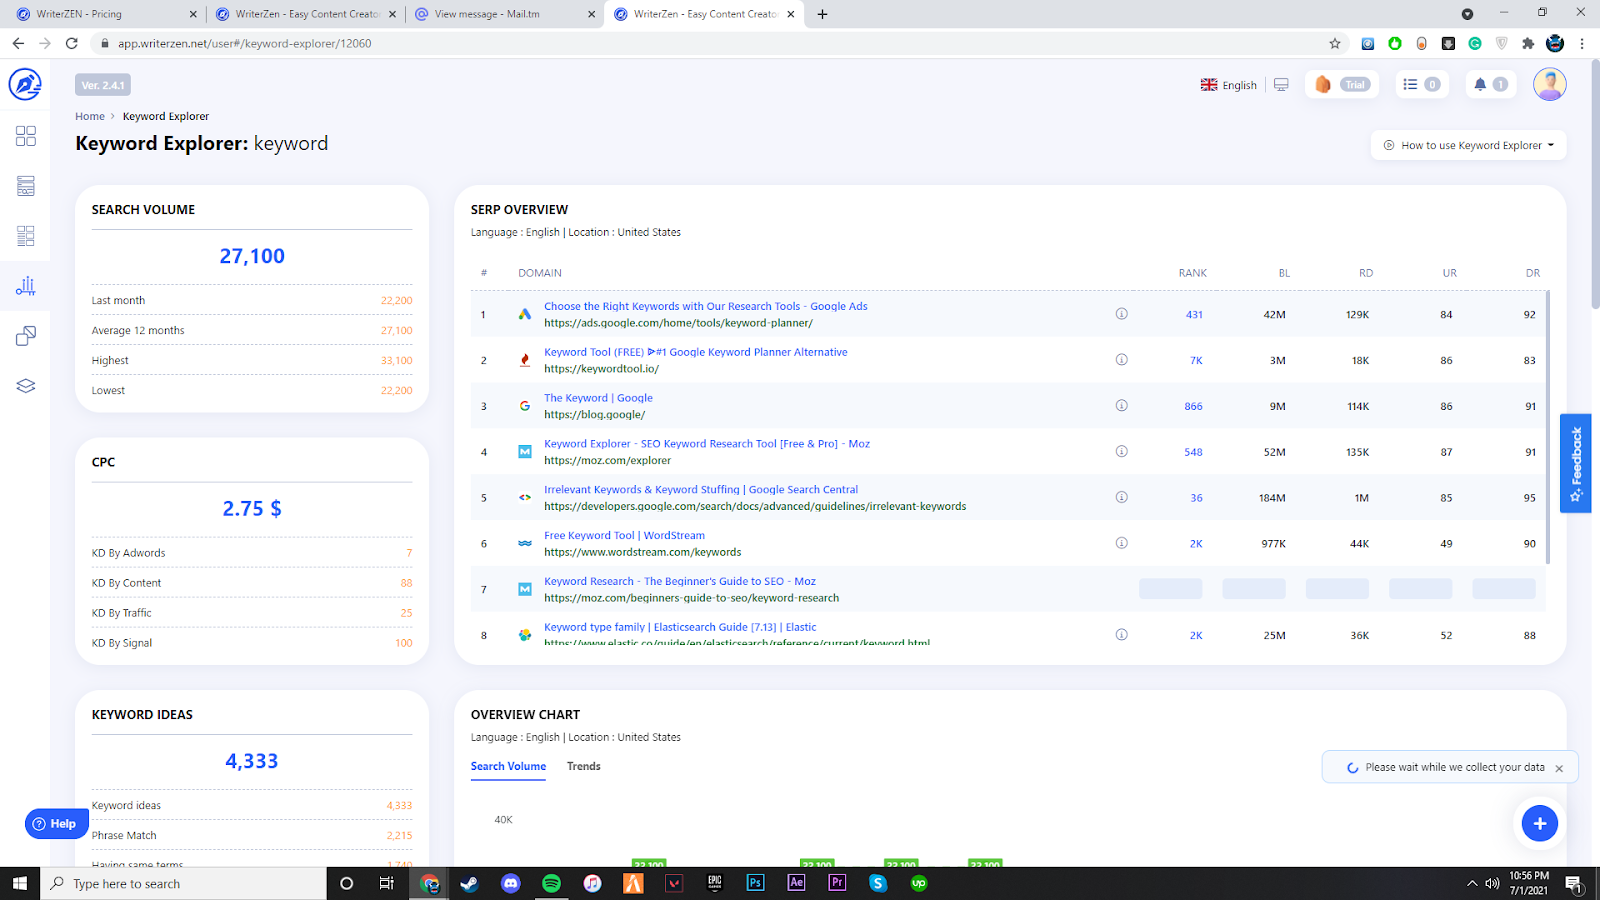Click the blue plus floating button
Image resolution: width=1600 pixels, height=900 pixels.
click(x=1540, y=823)
